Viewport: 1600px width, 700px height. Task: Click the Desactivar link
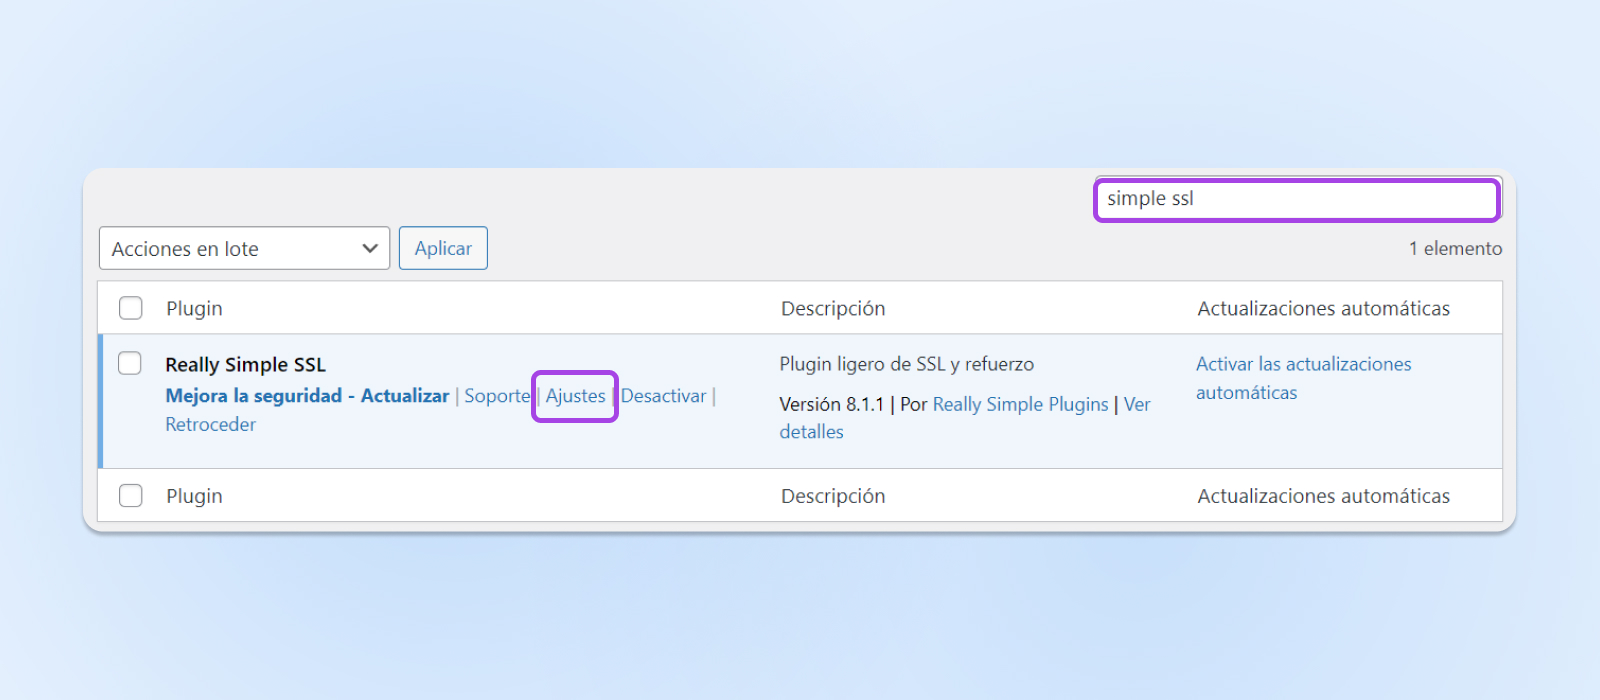click(x=664, y=396)
